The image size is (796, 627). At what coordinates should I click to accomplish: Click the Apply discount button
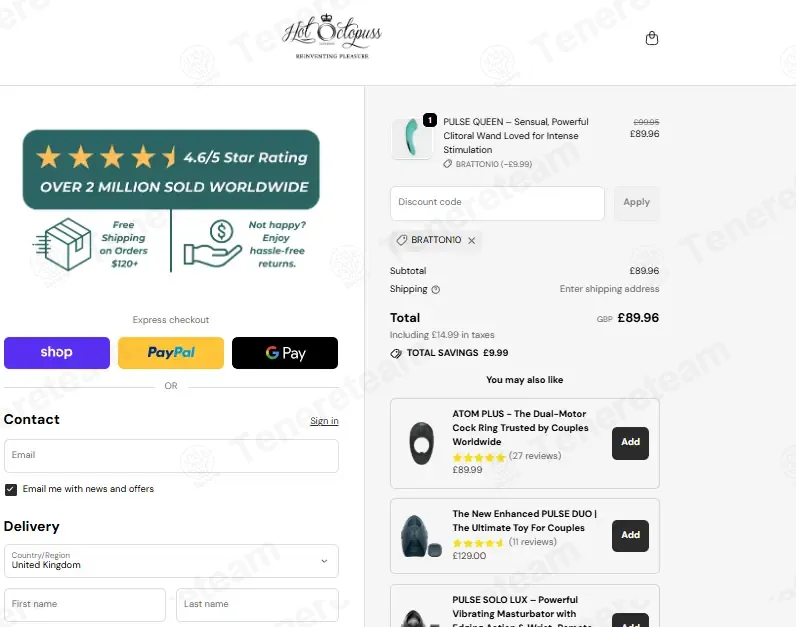[x=637, y=203]
